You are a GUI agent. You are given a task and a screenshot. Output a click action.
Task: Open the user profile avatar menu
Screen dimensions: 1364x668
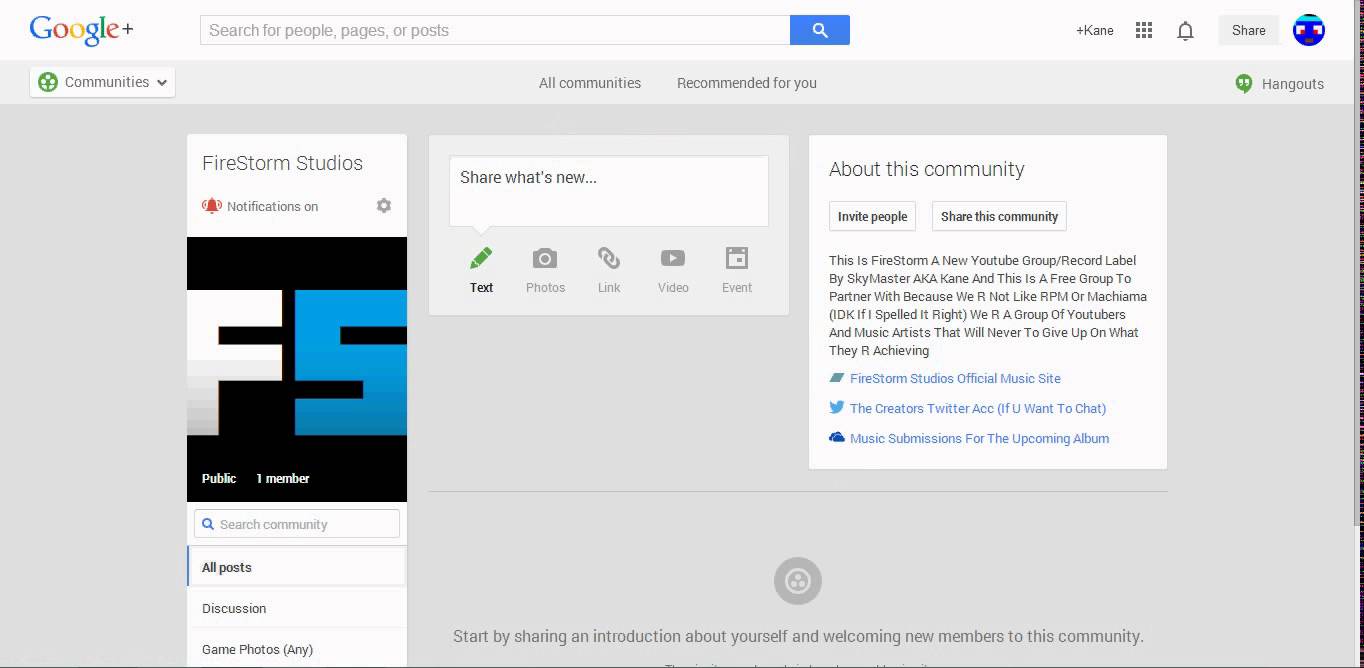[x=1308, y=30]
